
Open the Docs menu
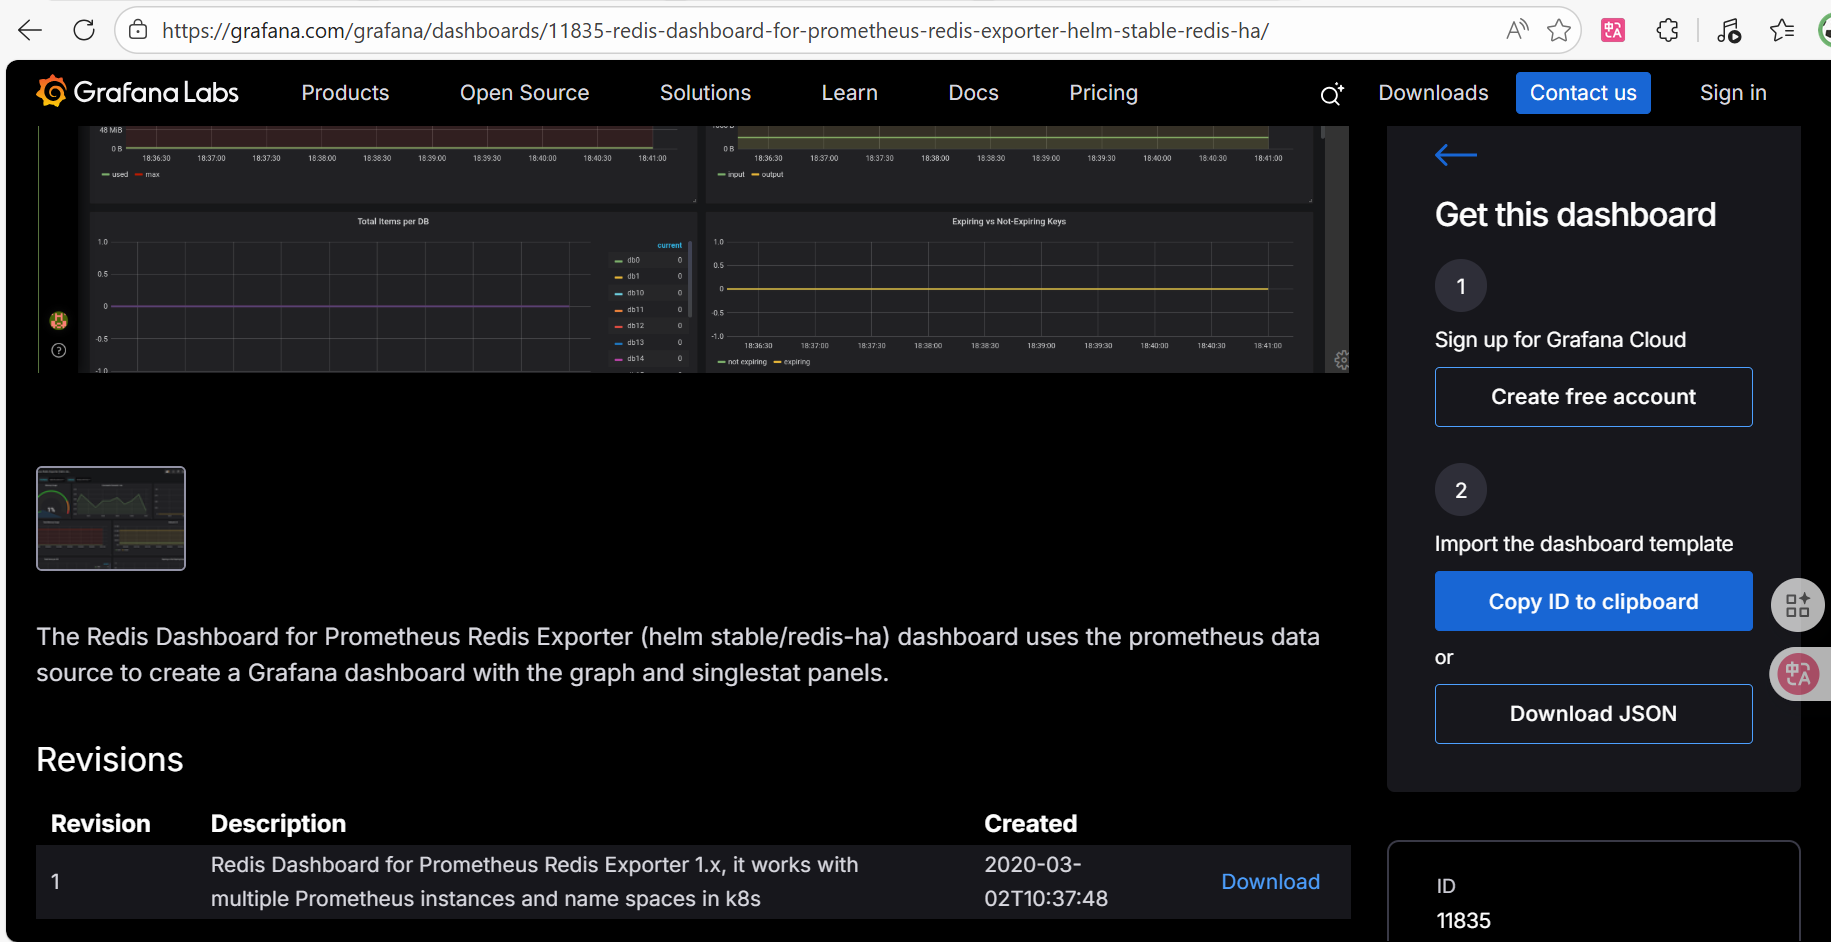pyautogui.click(x=973, y=93)
